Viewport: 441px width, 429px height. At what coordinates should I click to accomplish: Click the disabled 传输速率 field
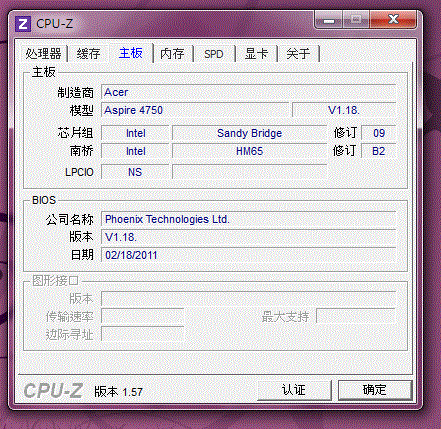tap(143, 316)
